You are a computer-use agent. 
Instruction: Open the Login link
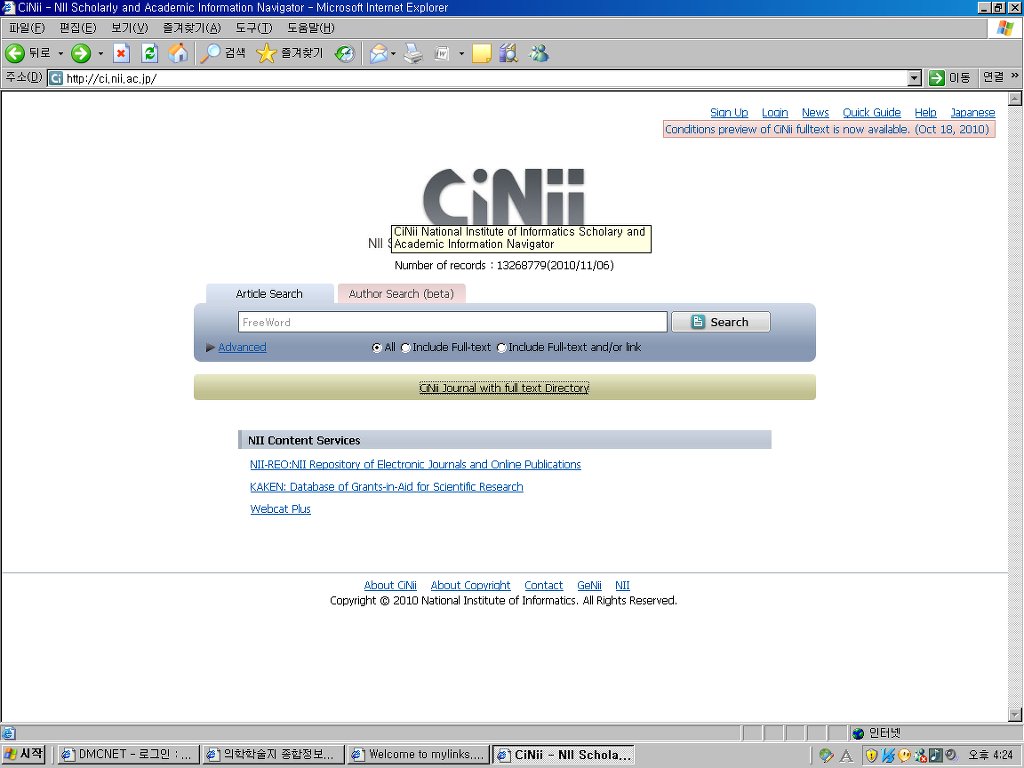[775, 112]
